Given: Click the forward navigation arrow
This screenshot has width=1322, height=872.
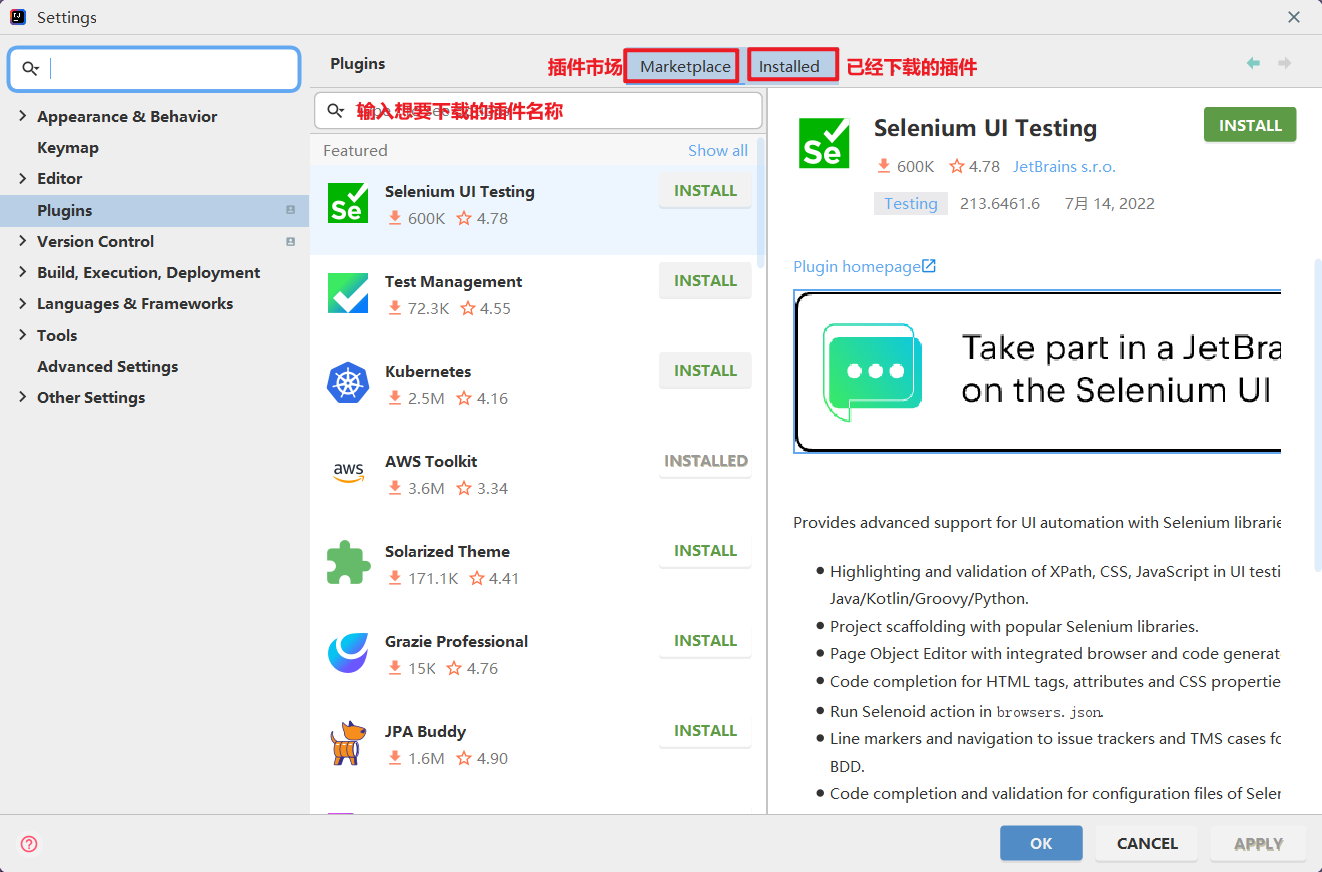Looking at the screenshot, I should tap(1284, 63).
